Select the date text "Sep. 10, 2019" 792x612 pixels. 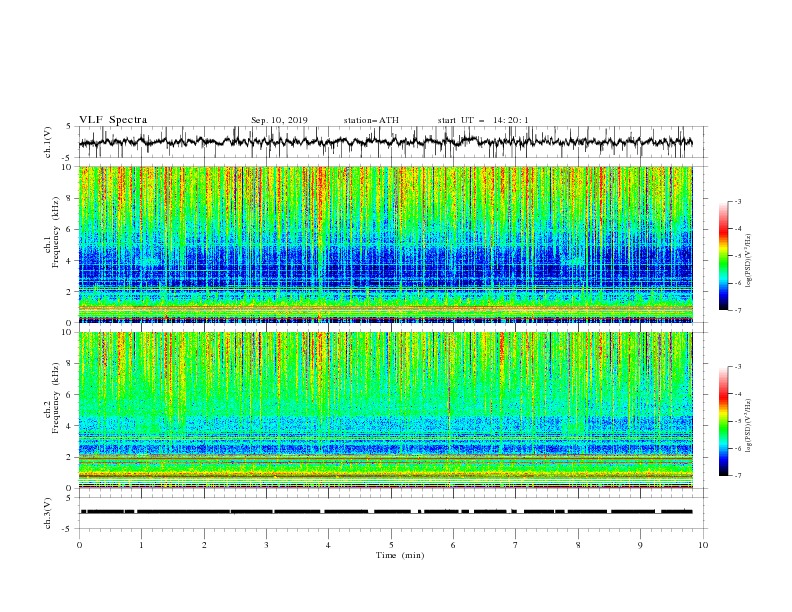(x=279, y=120)
